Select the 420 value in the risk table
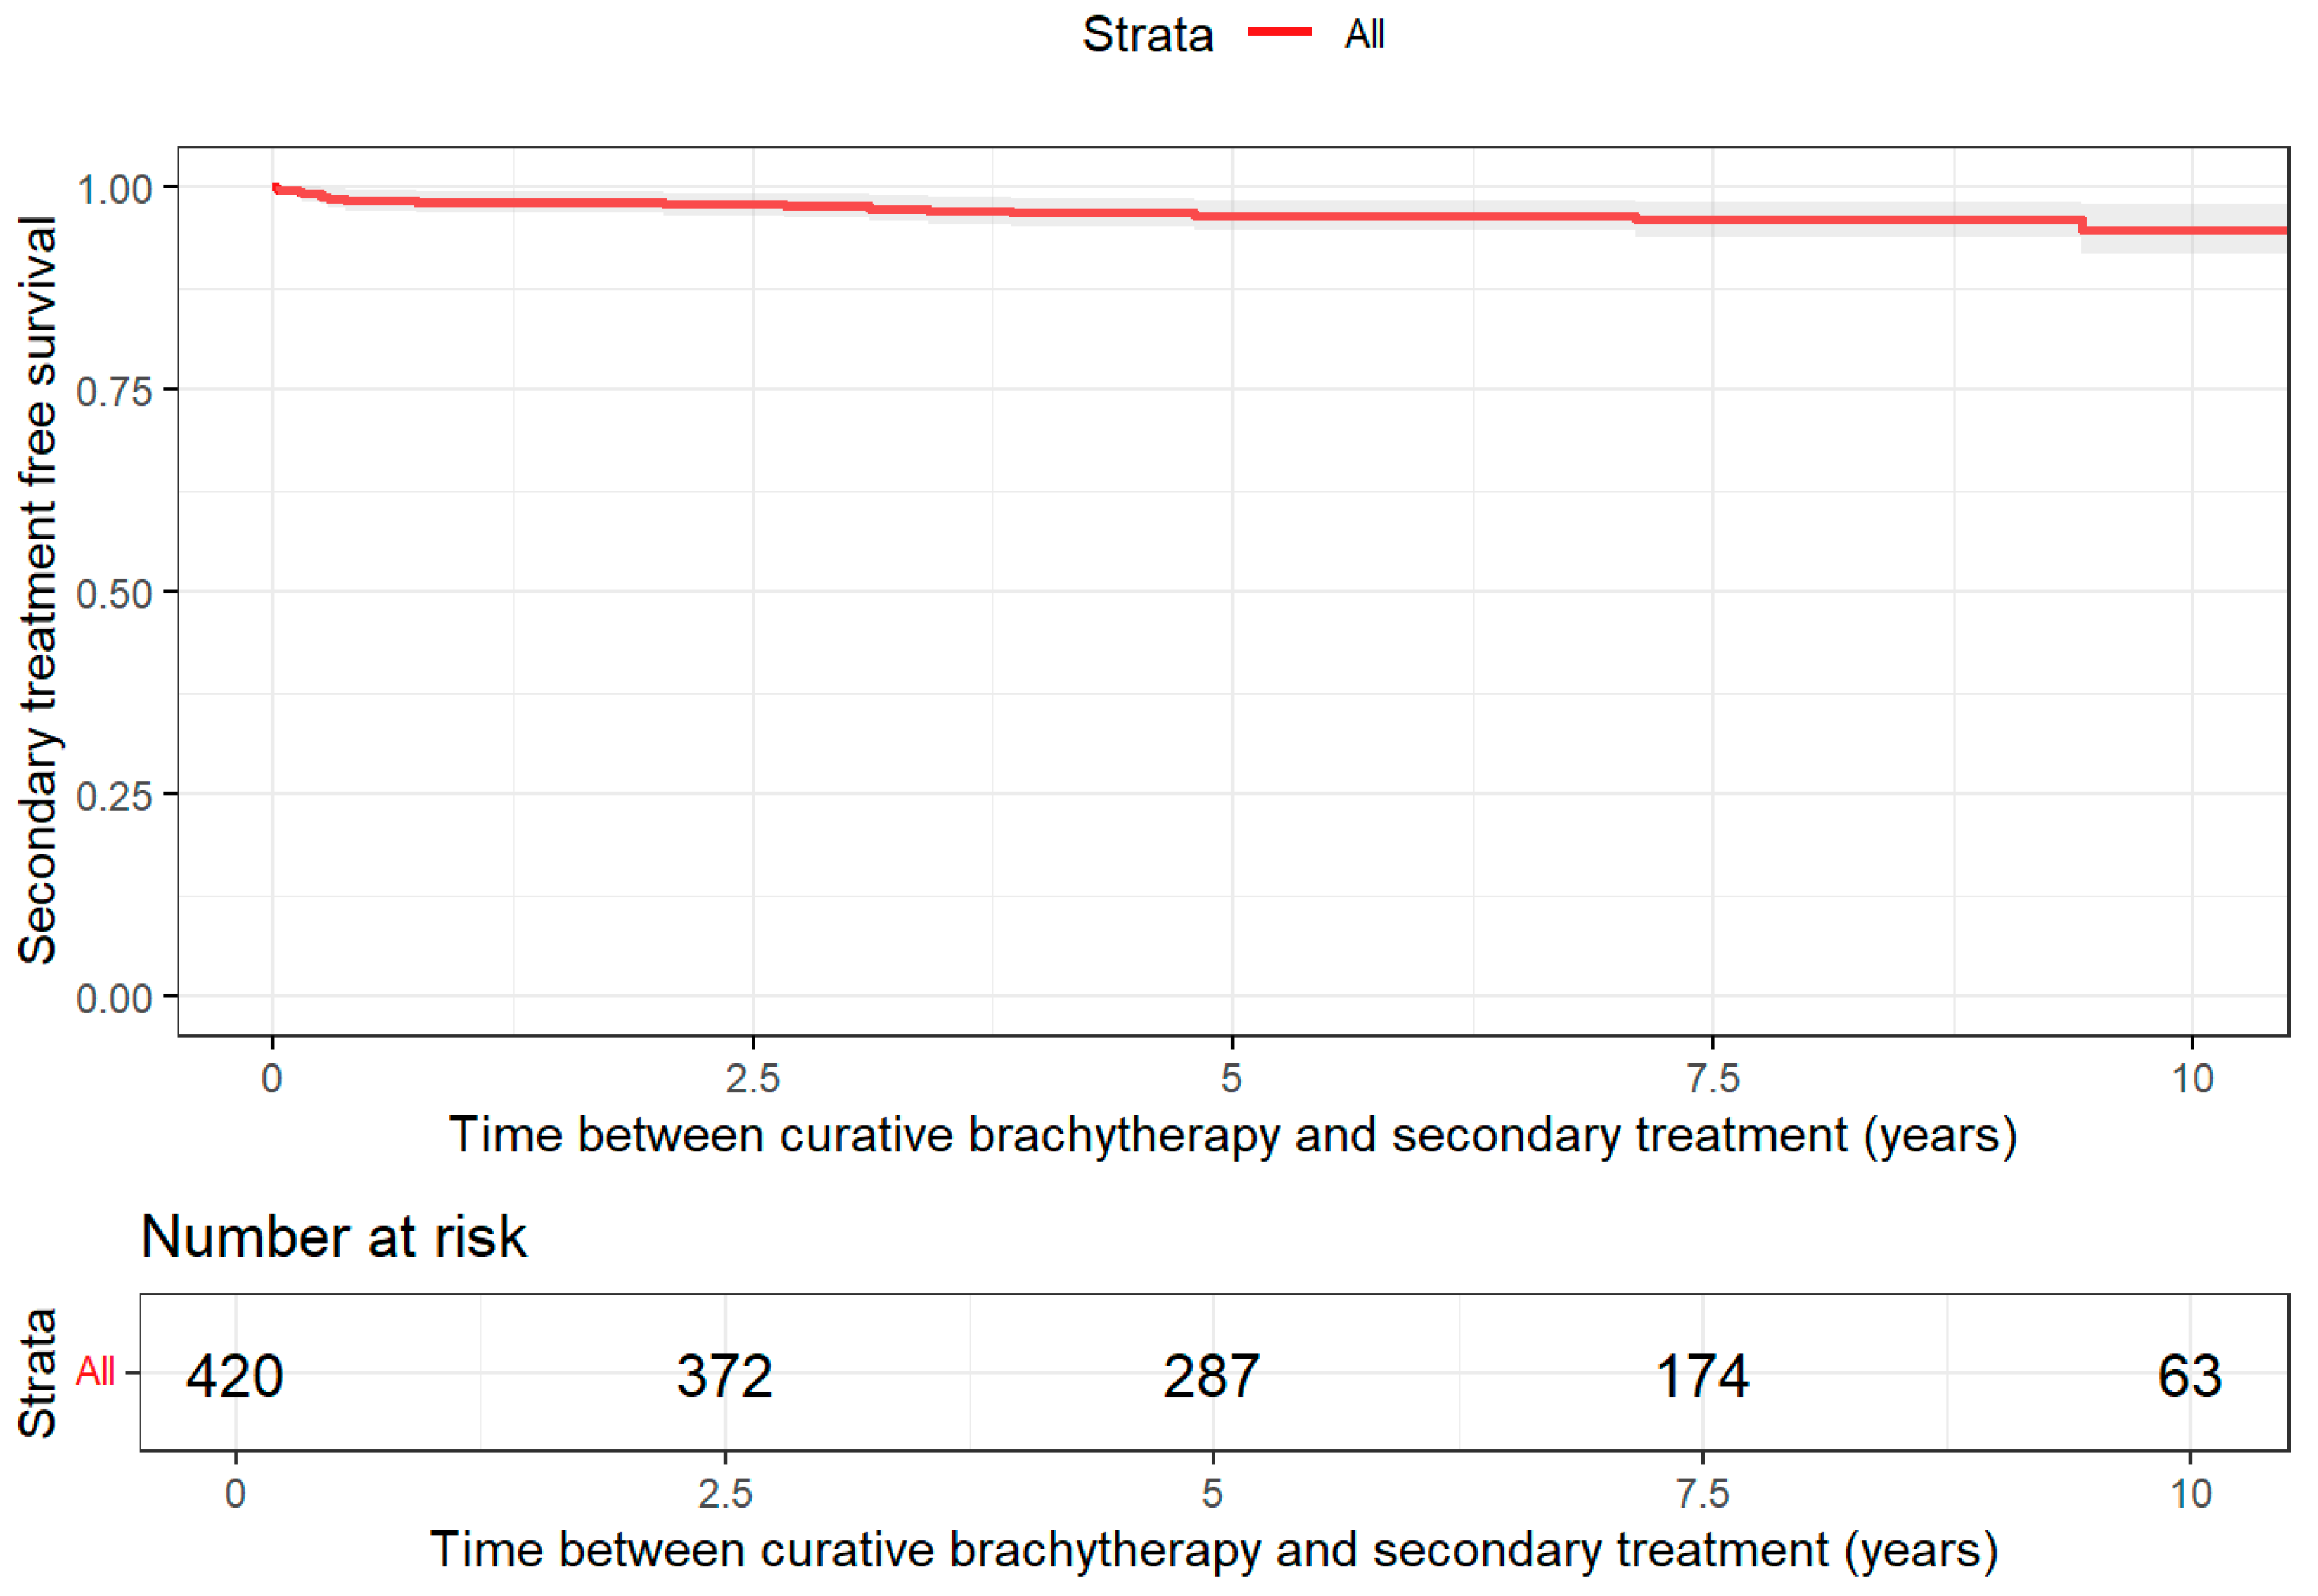This screenshot has height=1596, width=2318. [235, 1376]
